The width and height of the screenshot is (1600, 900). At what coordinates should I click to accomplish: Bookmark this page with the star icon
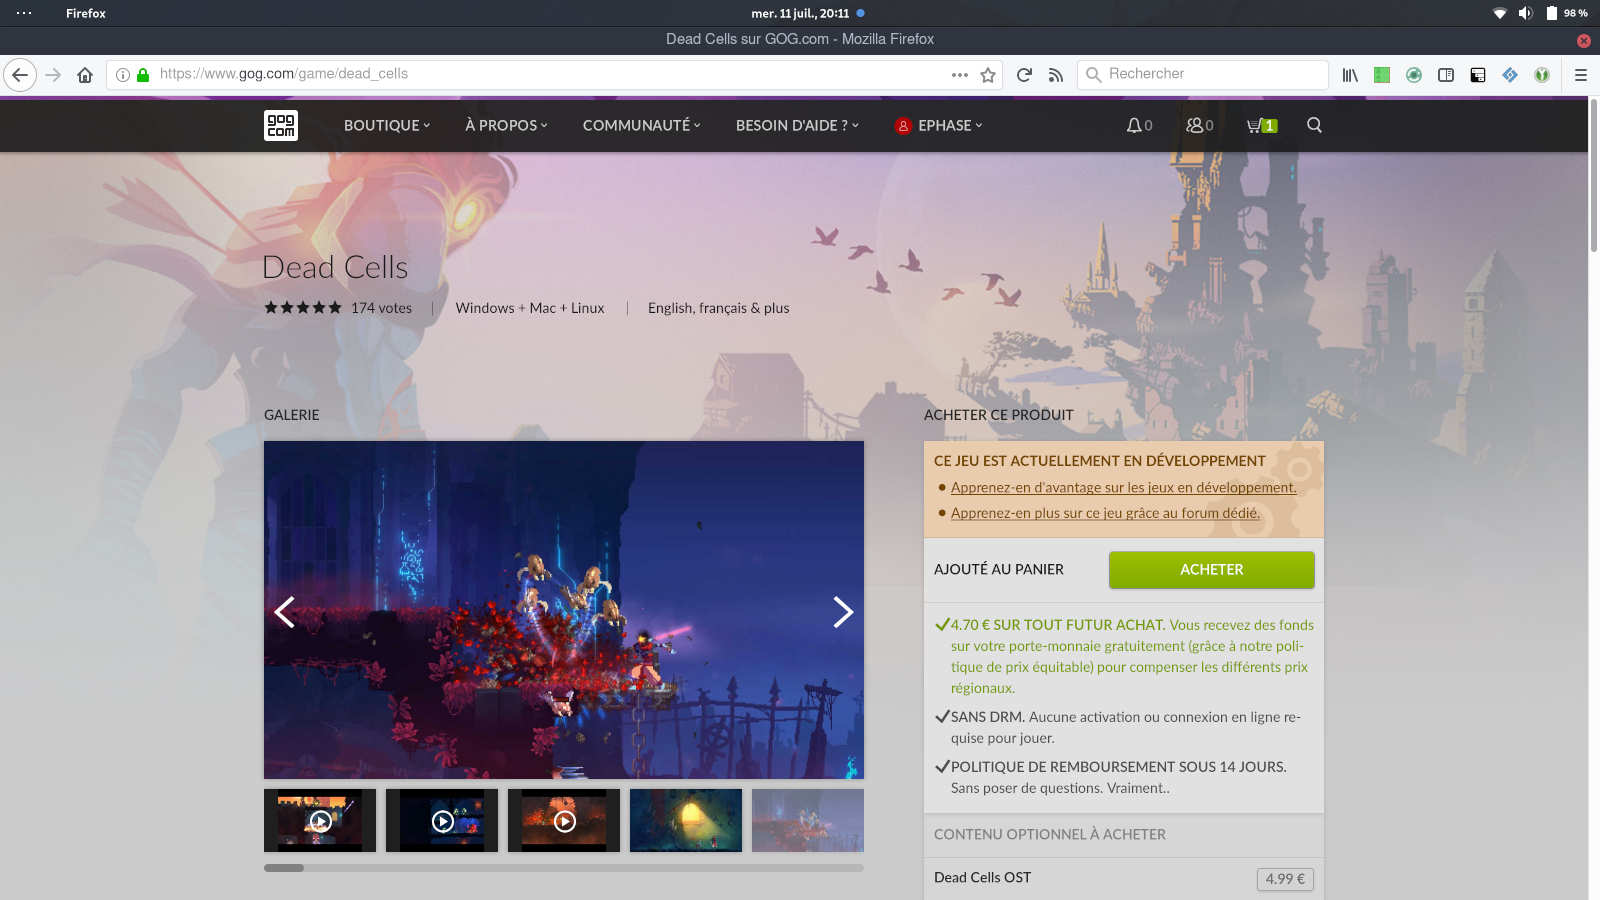[988, 75]
